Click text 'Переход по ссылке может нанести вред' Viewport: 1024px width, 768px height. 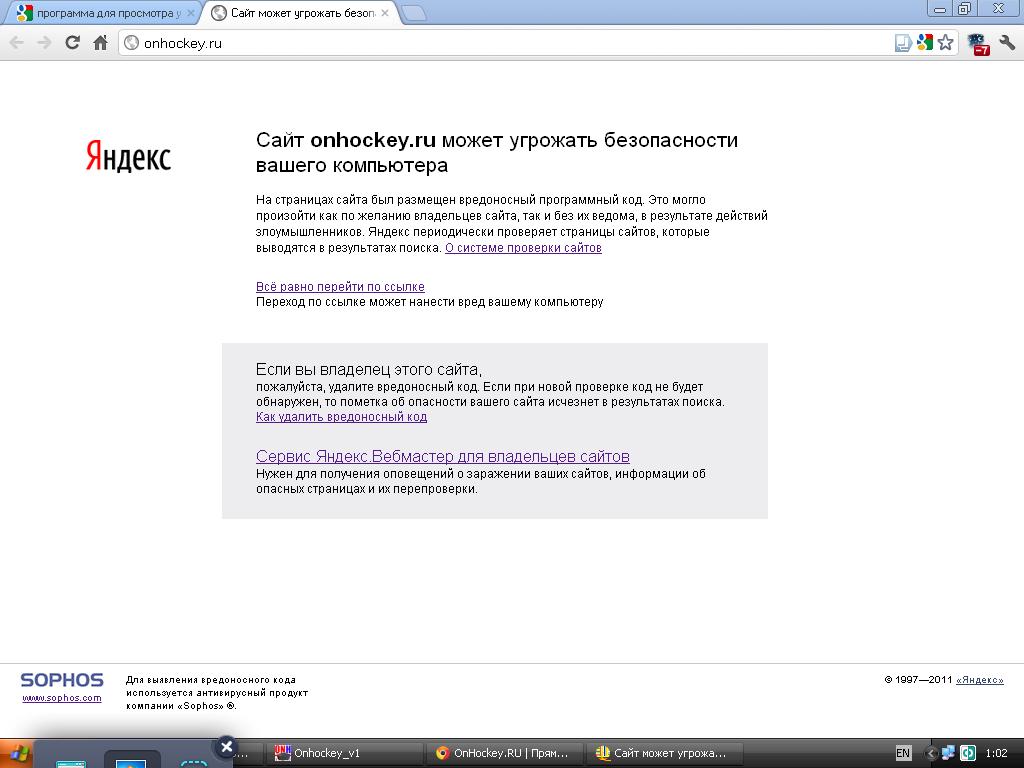tap(430, 302)
